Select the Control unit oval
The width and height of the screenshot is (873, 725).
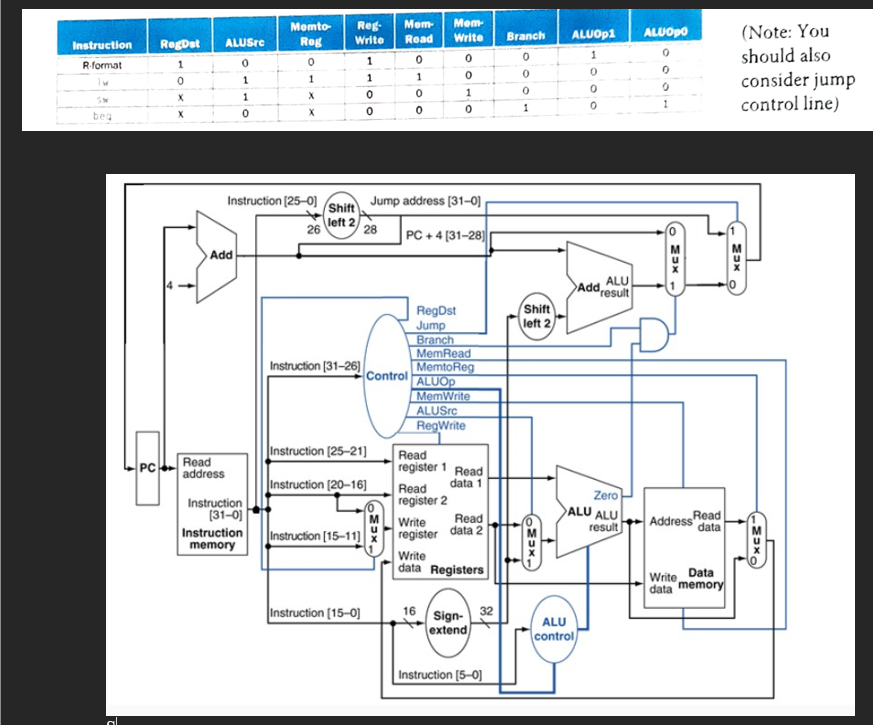(388, 375)
